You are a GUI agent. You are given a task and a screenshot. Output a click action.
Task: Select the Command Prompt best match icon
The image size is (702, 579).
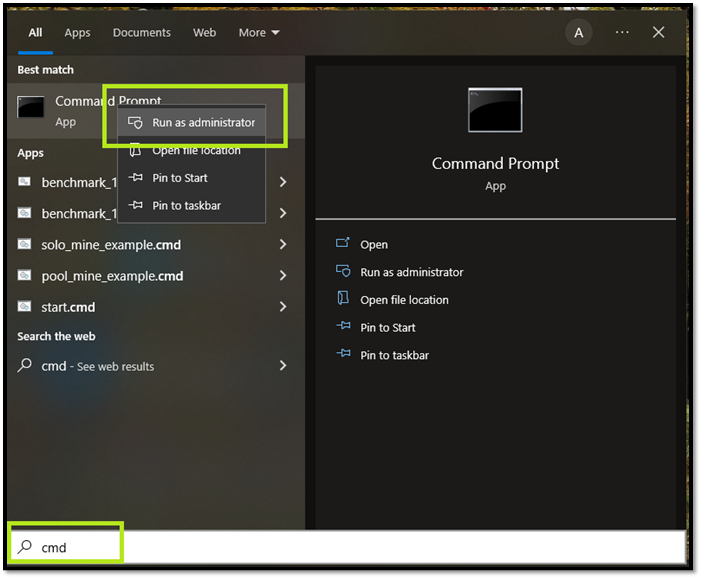[30, 107]
